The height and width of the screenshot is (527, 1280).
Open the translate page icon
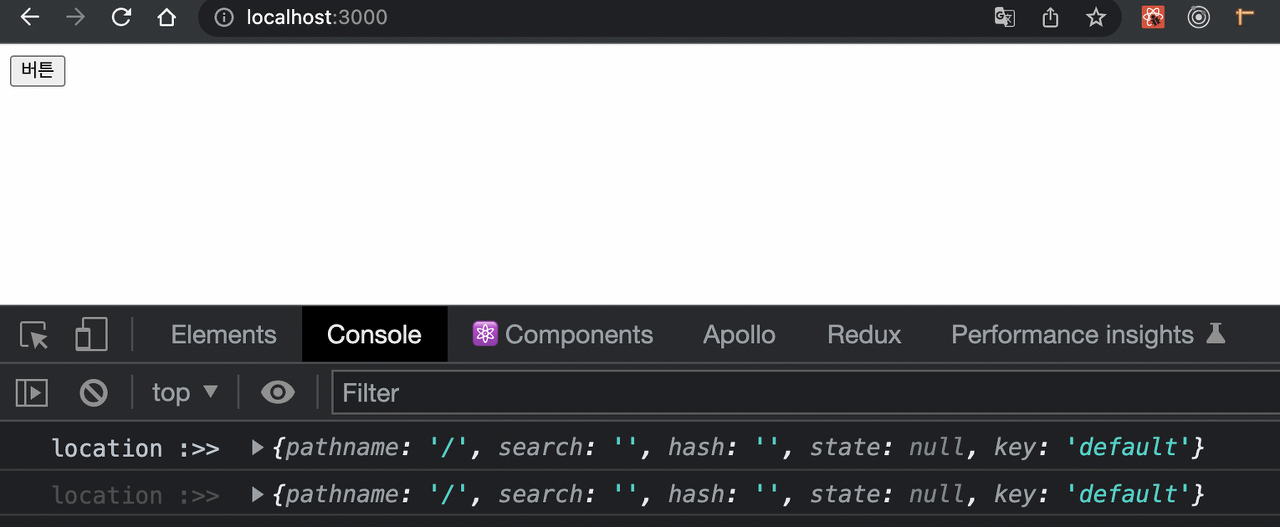[1005, 17]
